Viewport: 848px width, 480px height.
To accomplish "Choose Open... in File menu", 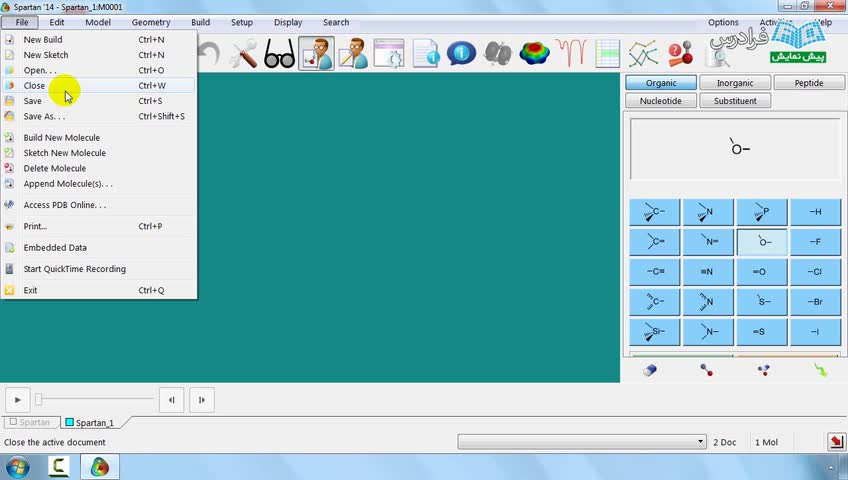I will pos(98,70).
